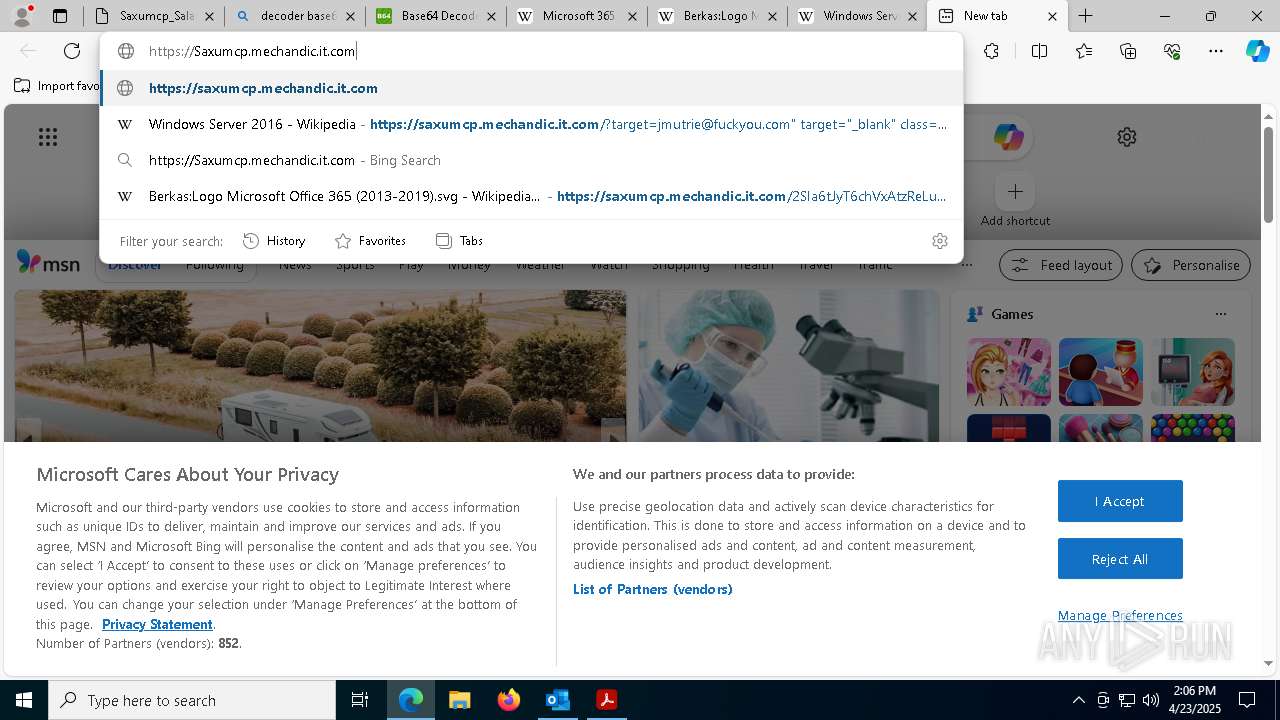Select the Berkas:Logo Microsoft Office 365 suggestion
This screenshot has width=1280, height=720.
531,196
